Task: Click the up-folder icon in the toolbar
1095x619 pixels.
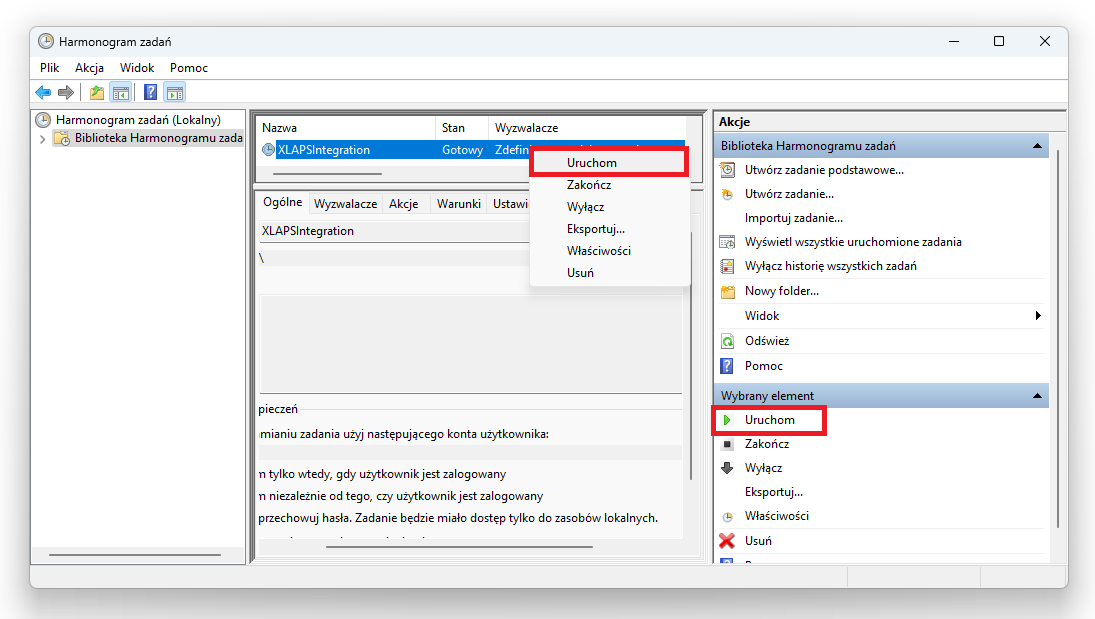Action: pyautogui.click(x=96, y=93)
